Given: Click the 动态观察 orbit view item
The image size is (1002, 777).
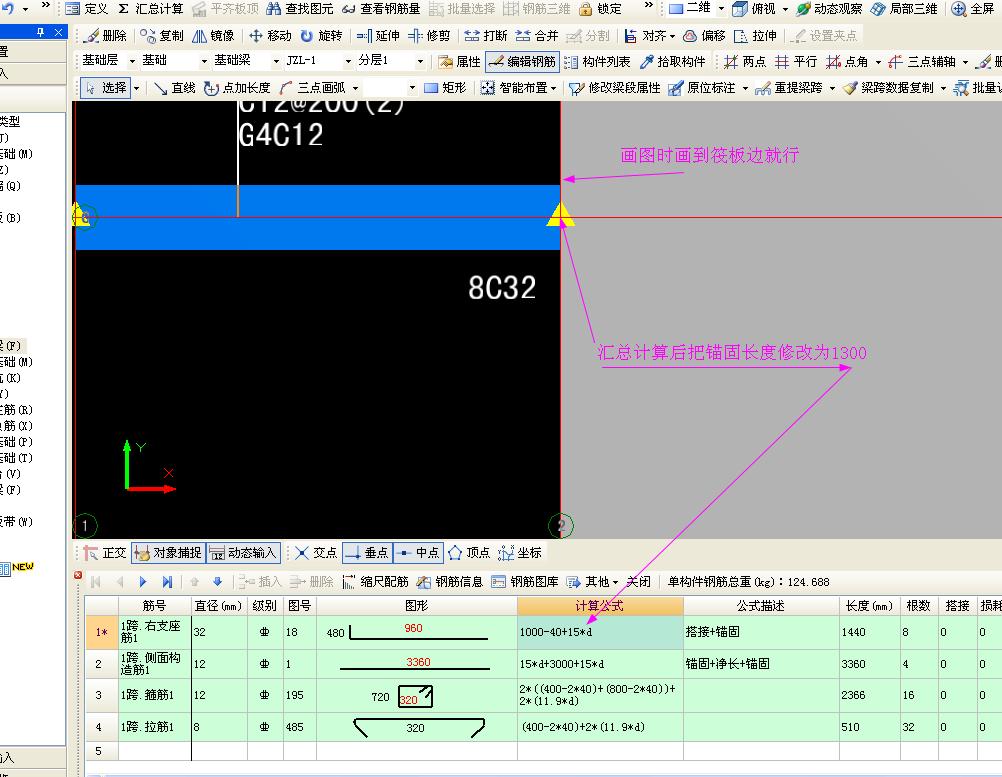Looking at the screenshot, I should 829,8.
